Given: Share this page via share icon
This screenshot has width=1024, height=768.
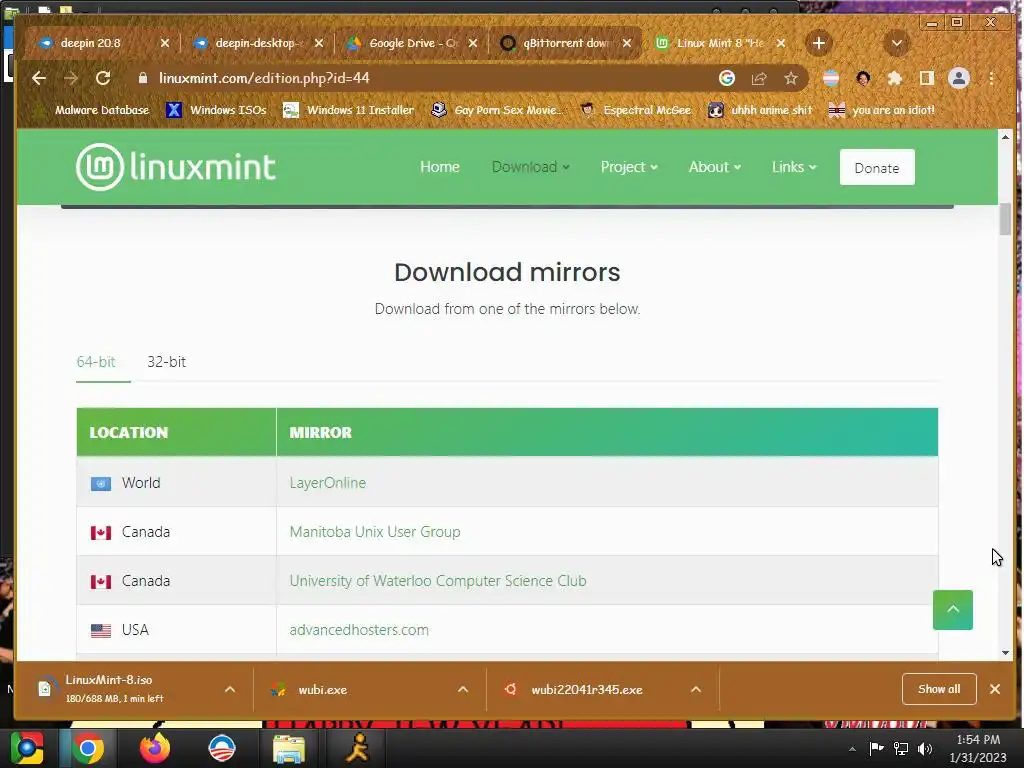Looking at the screenshot, I should point(759,78).
